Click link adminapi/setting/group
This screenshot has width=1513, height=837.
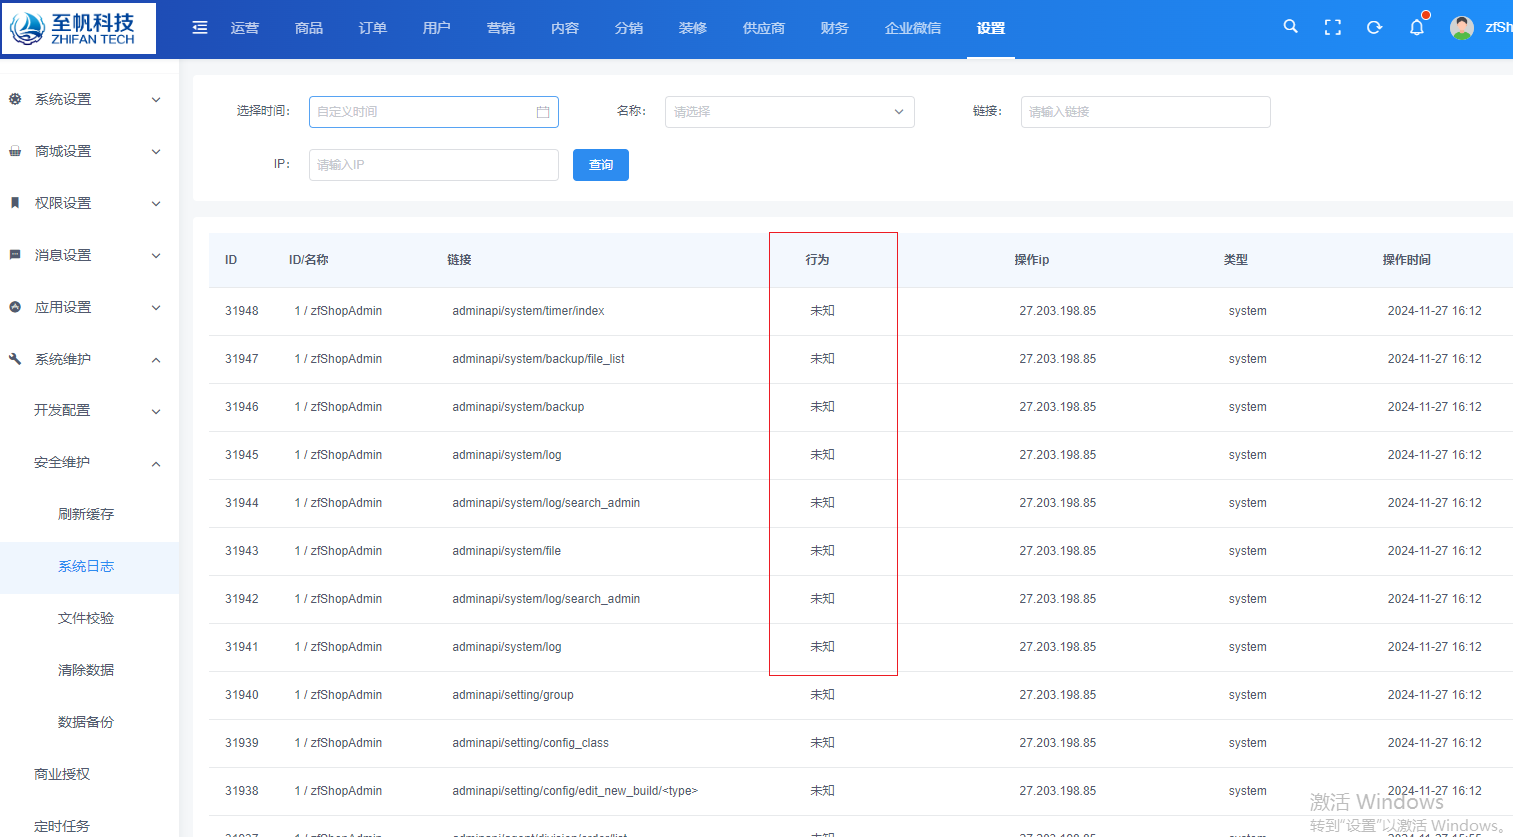513,695
